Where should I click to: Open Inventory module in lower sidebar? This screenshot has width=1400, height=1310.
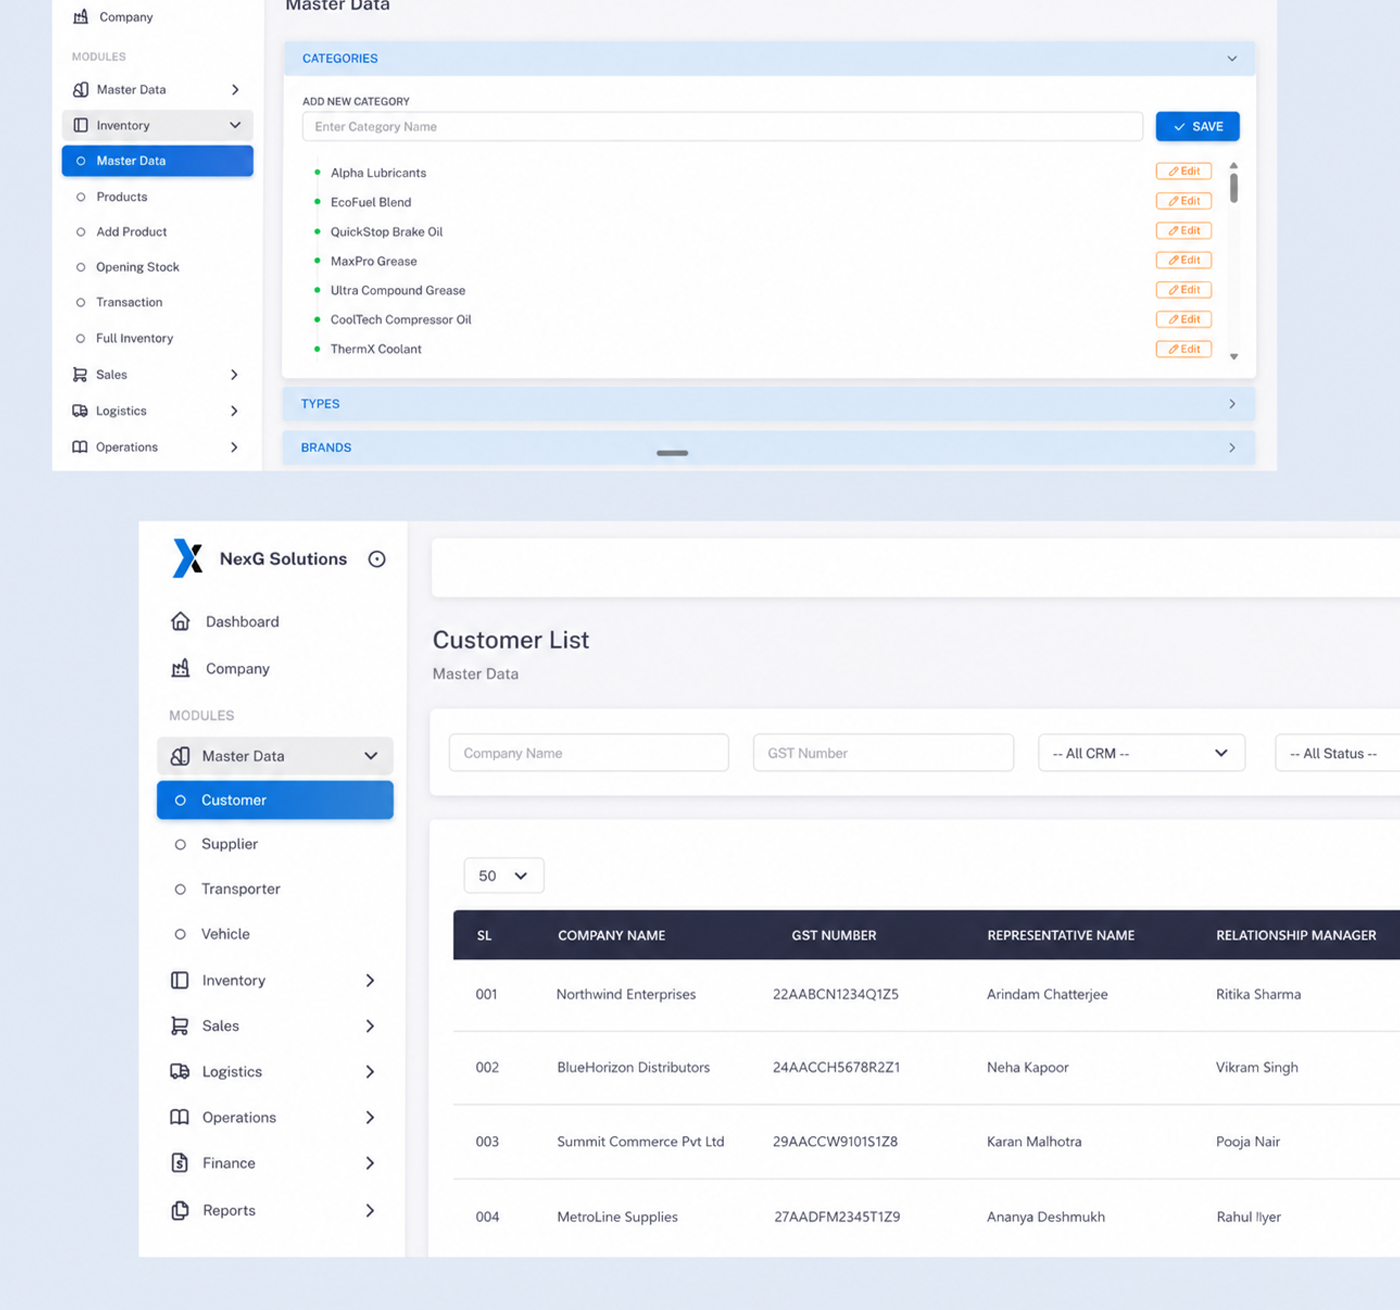click(275, 980)
